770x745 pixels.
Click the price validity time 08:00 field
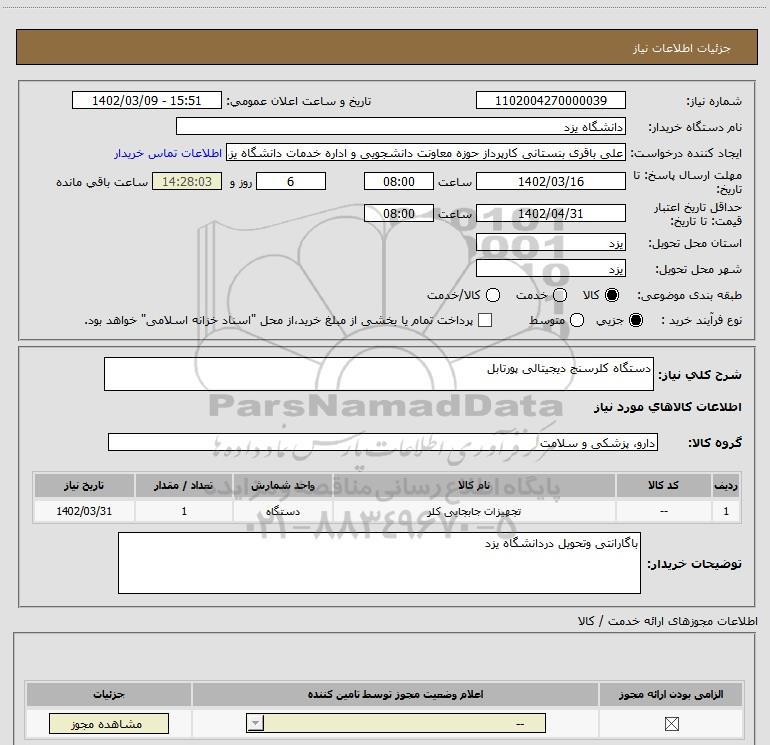pos(399,214)
